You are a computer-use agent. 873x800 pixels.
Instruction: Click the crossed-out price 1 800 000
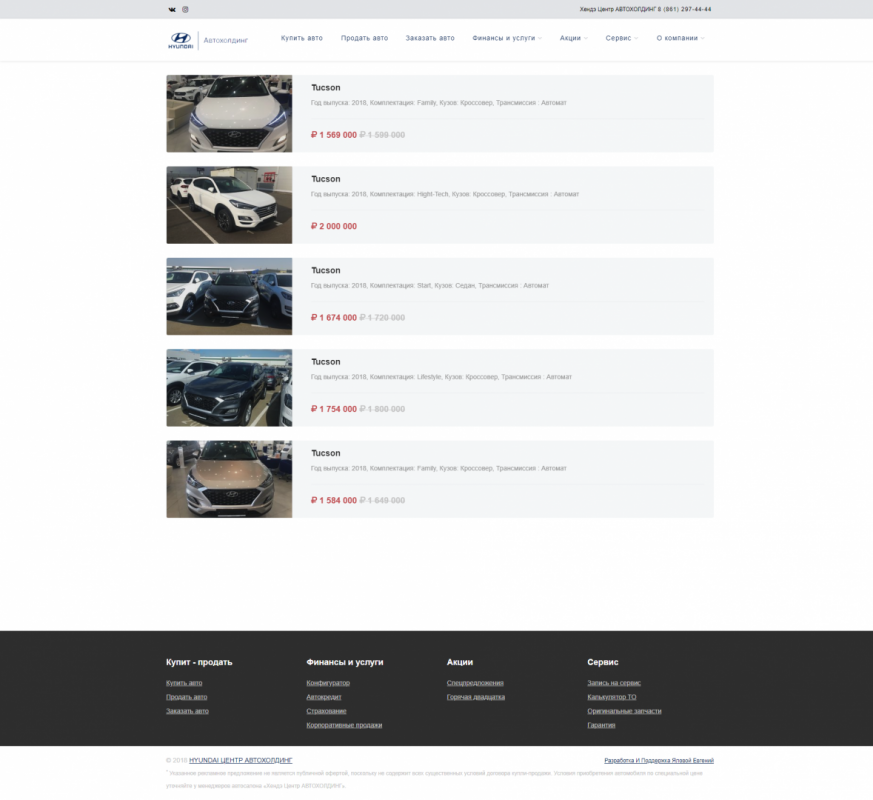click(382, 409)
